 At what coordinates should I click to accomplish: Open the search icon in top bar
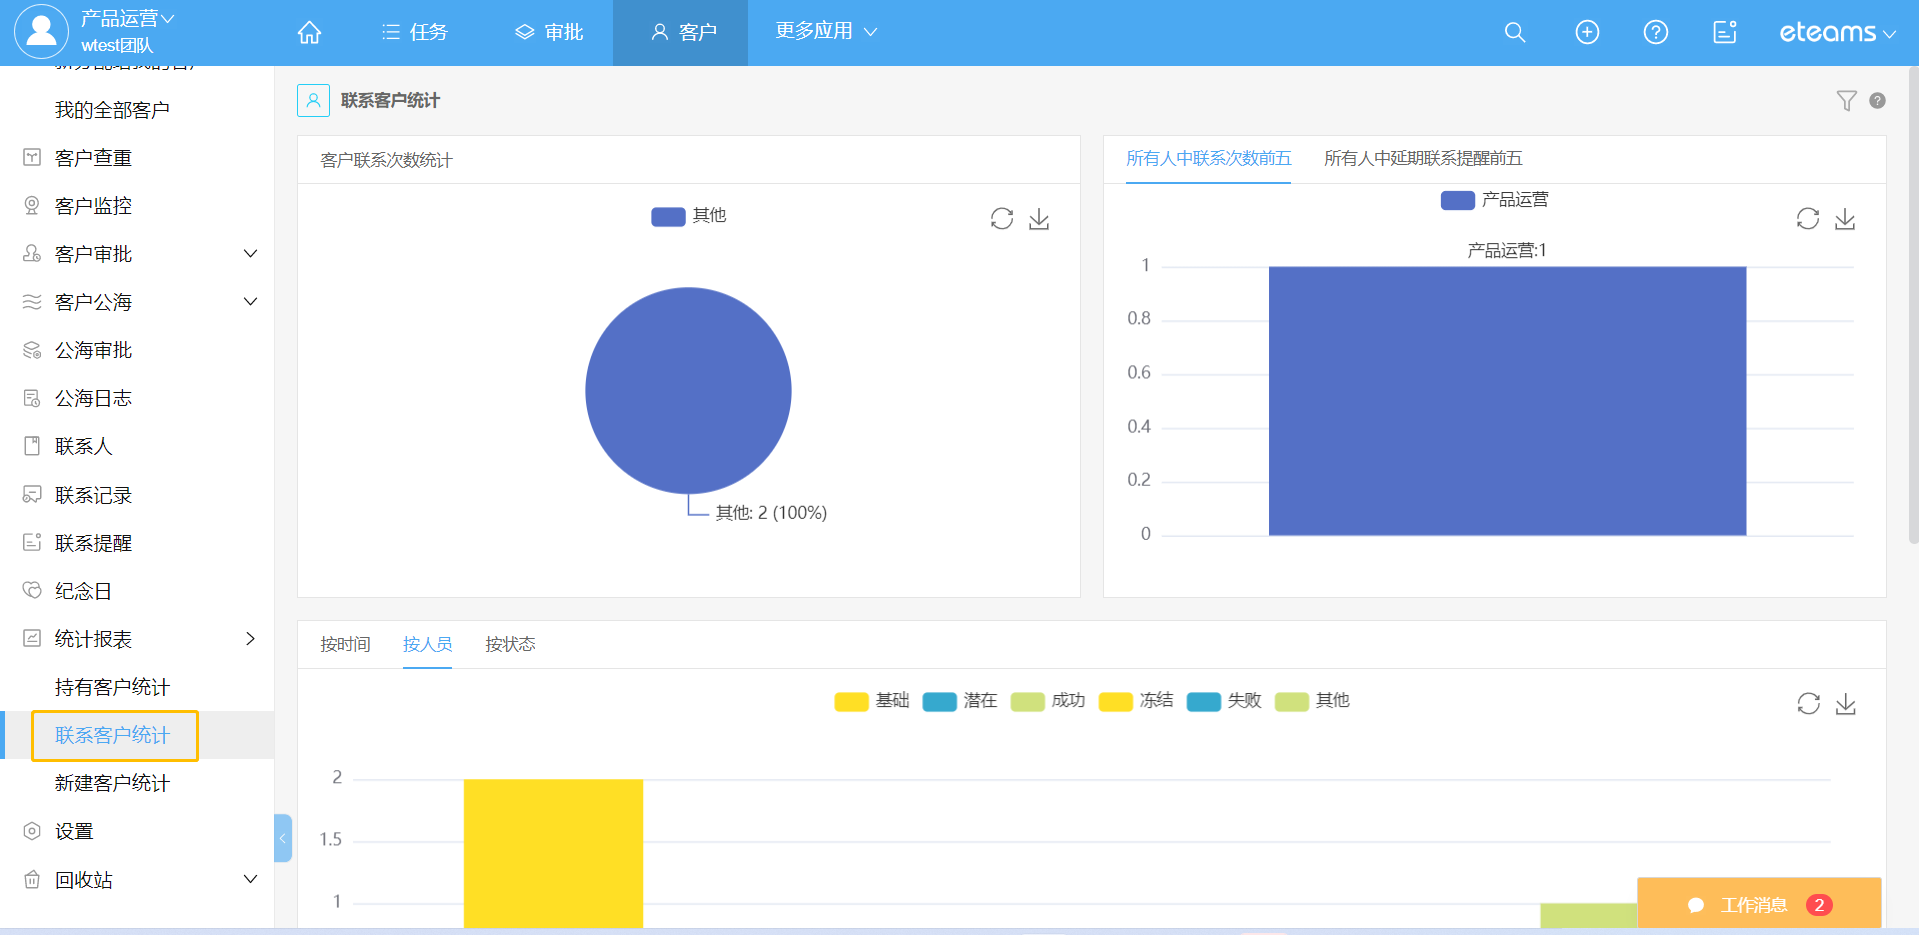1515,33
